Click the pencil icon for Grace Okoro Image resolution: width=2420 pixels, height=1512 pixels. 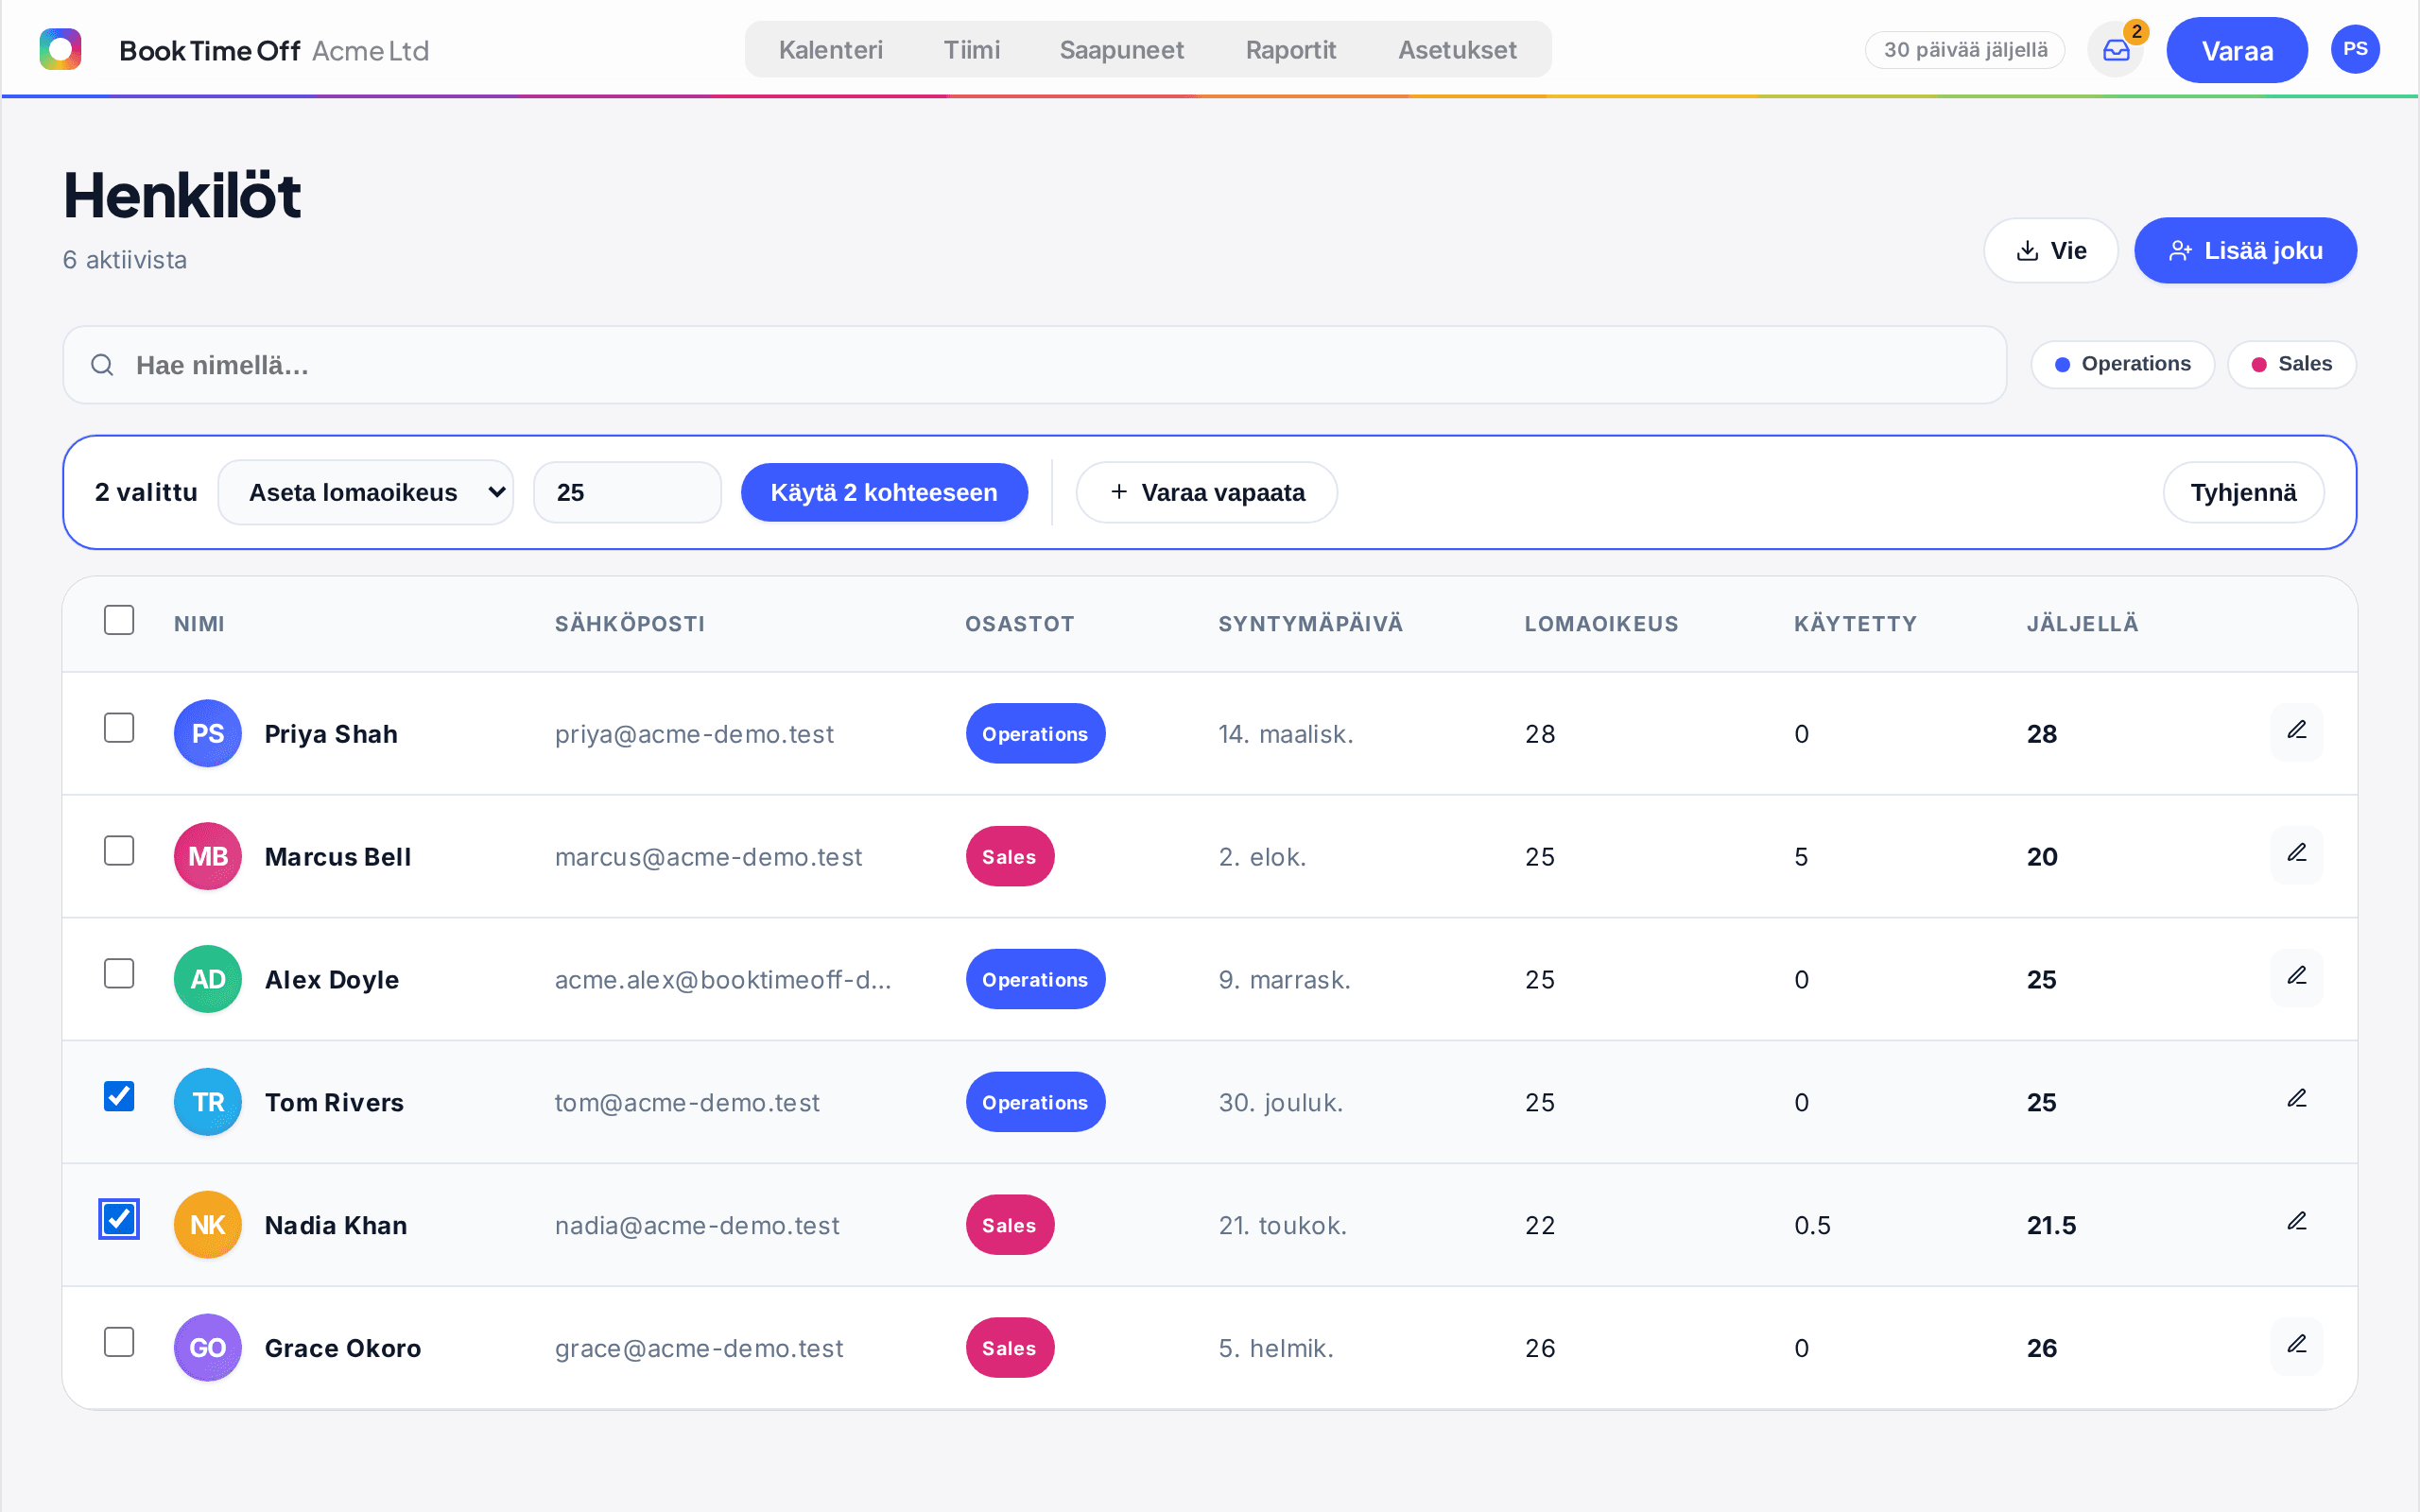coord(2296,1347)
